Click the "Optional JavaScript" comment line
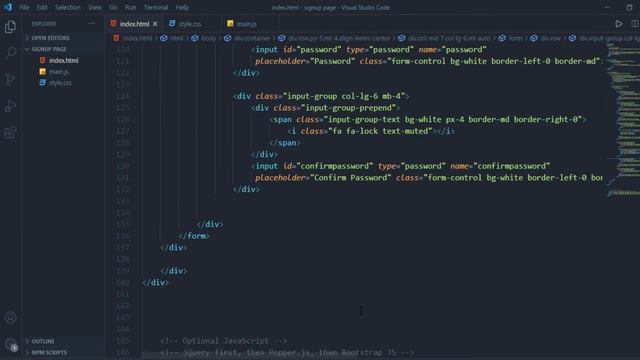 224,341
